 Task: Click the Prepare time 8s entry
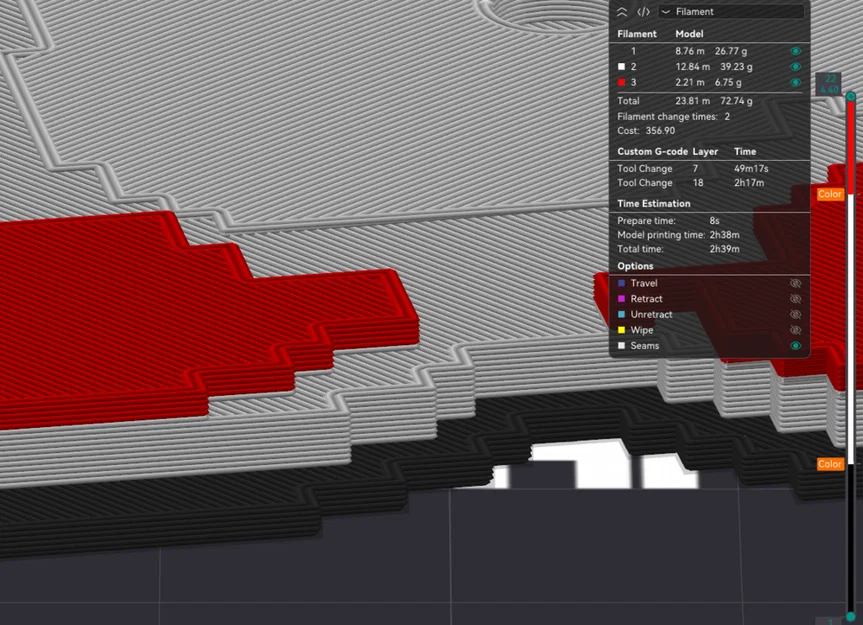668,221
